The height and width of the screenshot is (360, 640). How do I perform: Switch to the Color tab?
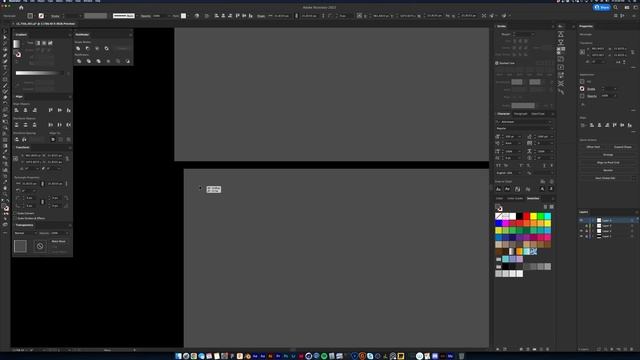[x=500, y=198]
